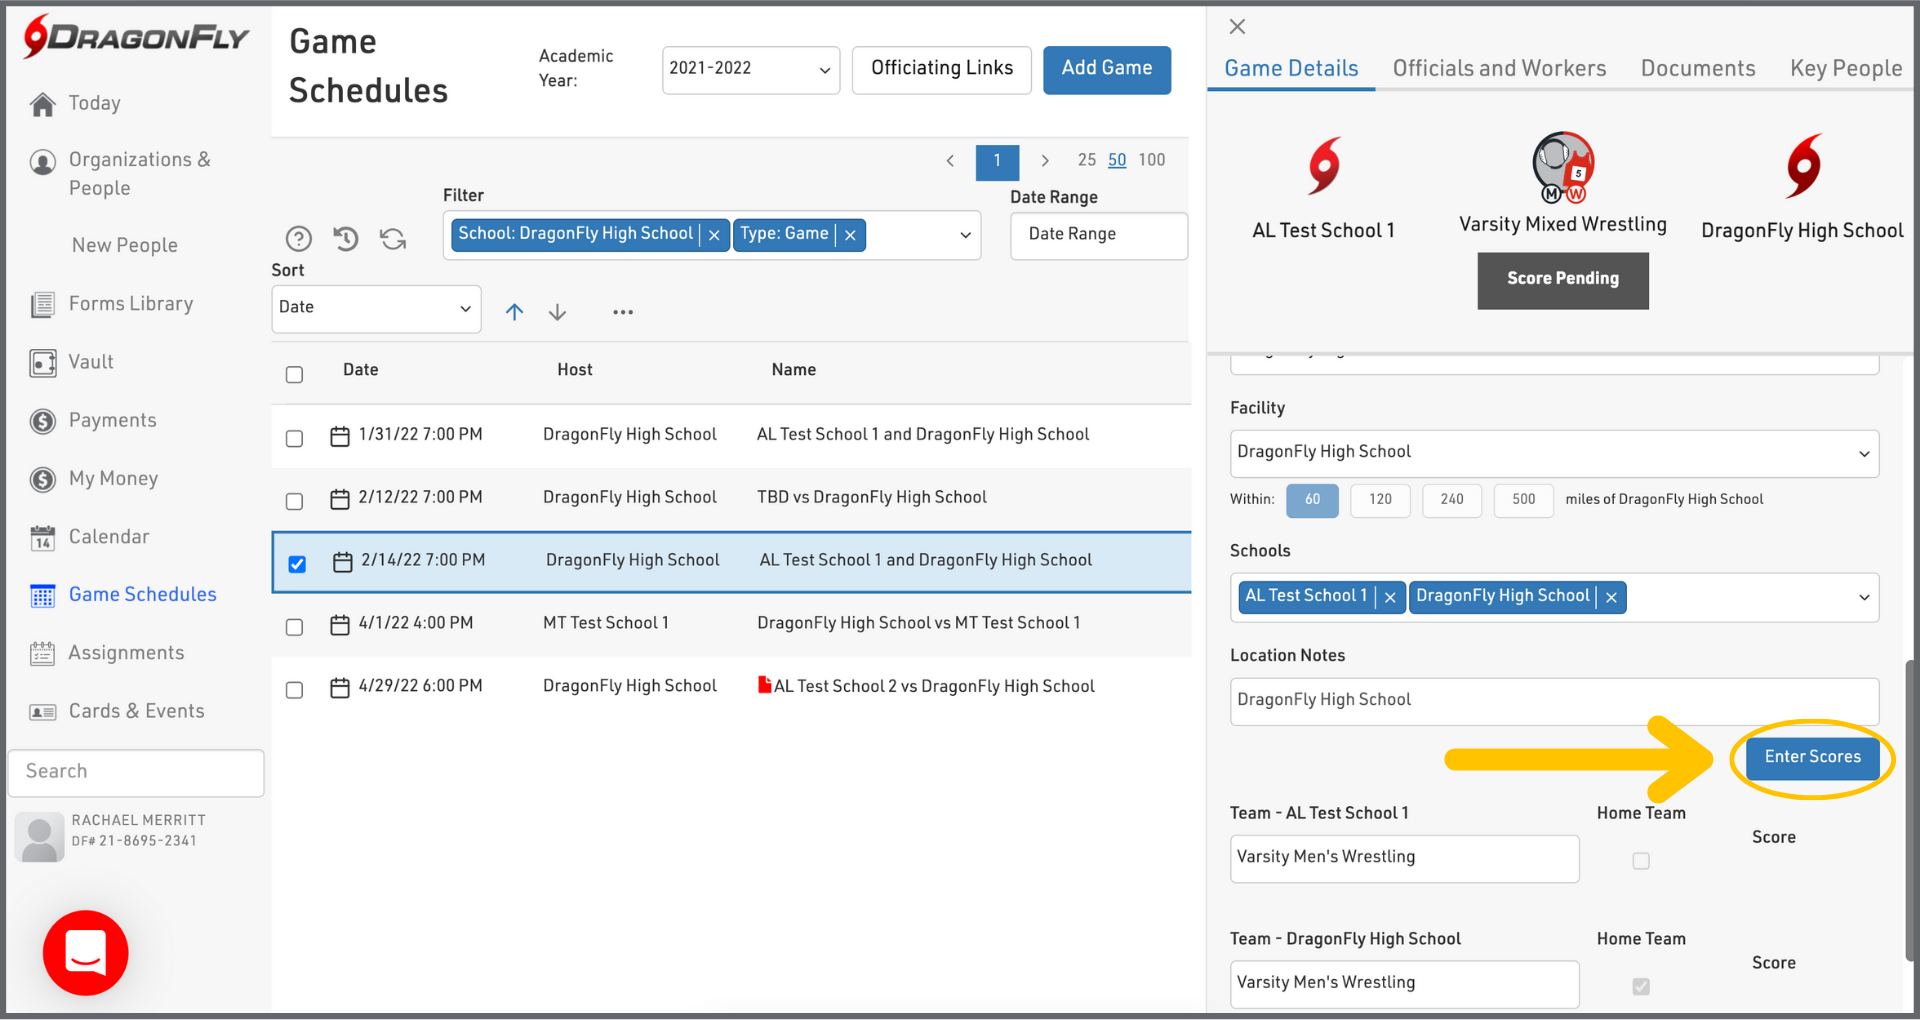
Task: Open the Documents tab
Action: click(1697, 68)
